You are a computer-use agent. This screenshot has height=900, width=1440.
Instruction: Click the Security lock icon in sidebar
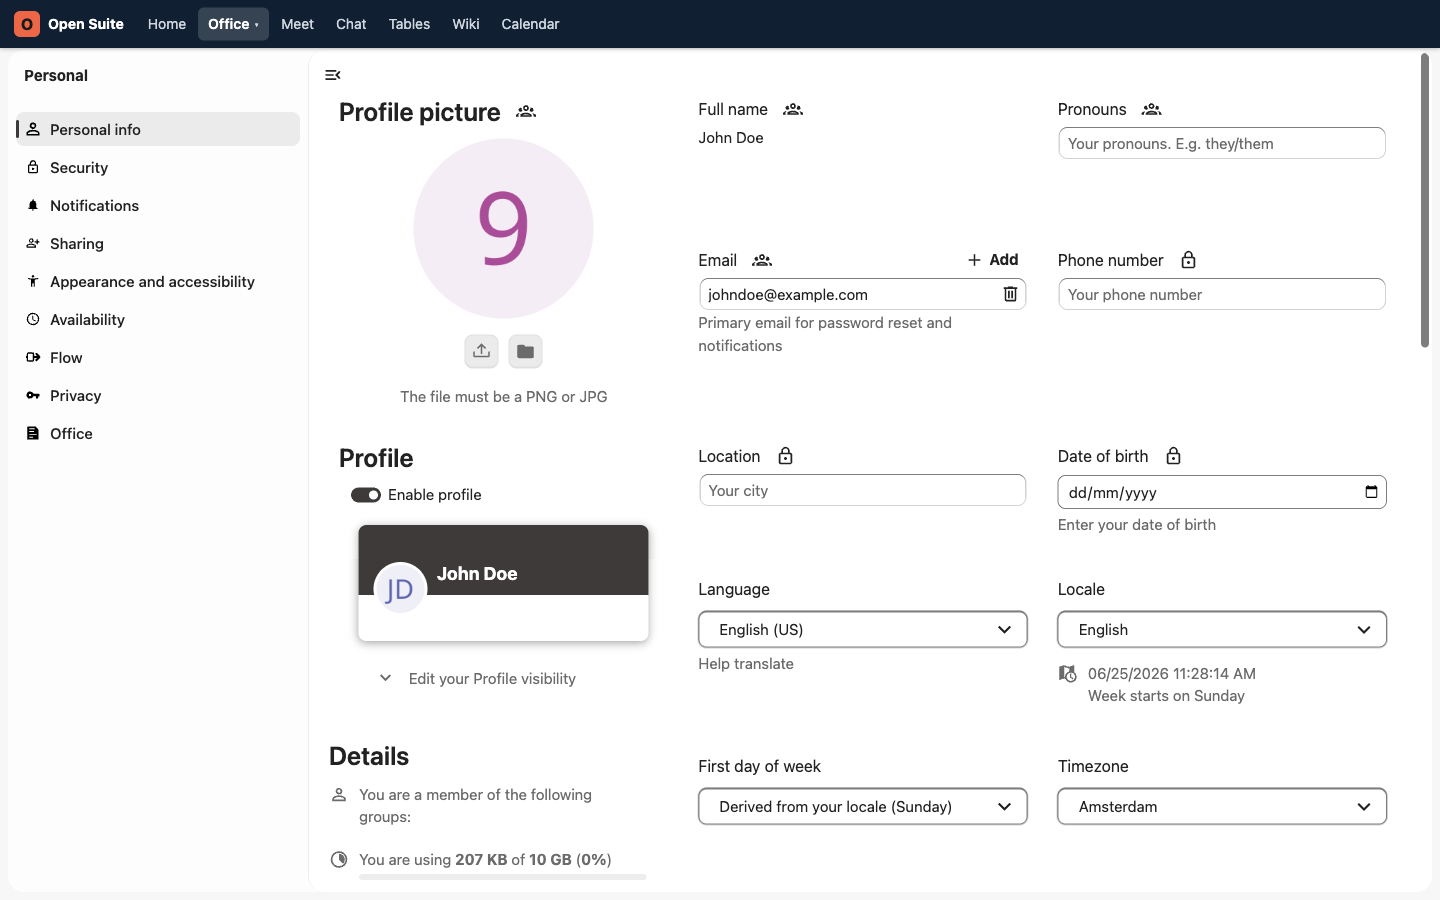click(33, 167)
